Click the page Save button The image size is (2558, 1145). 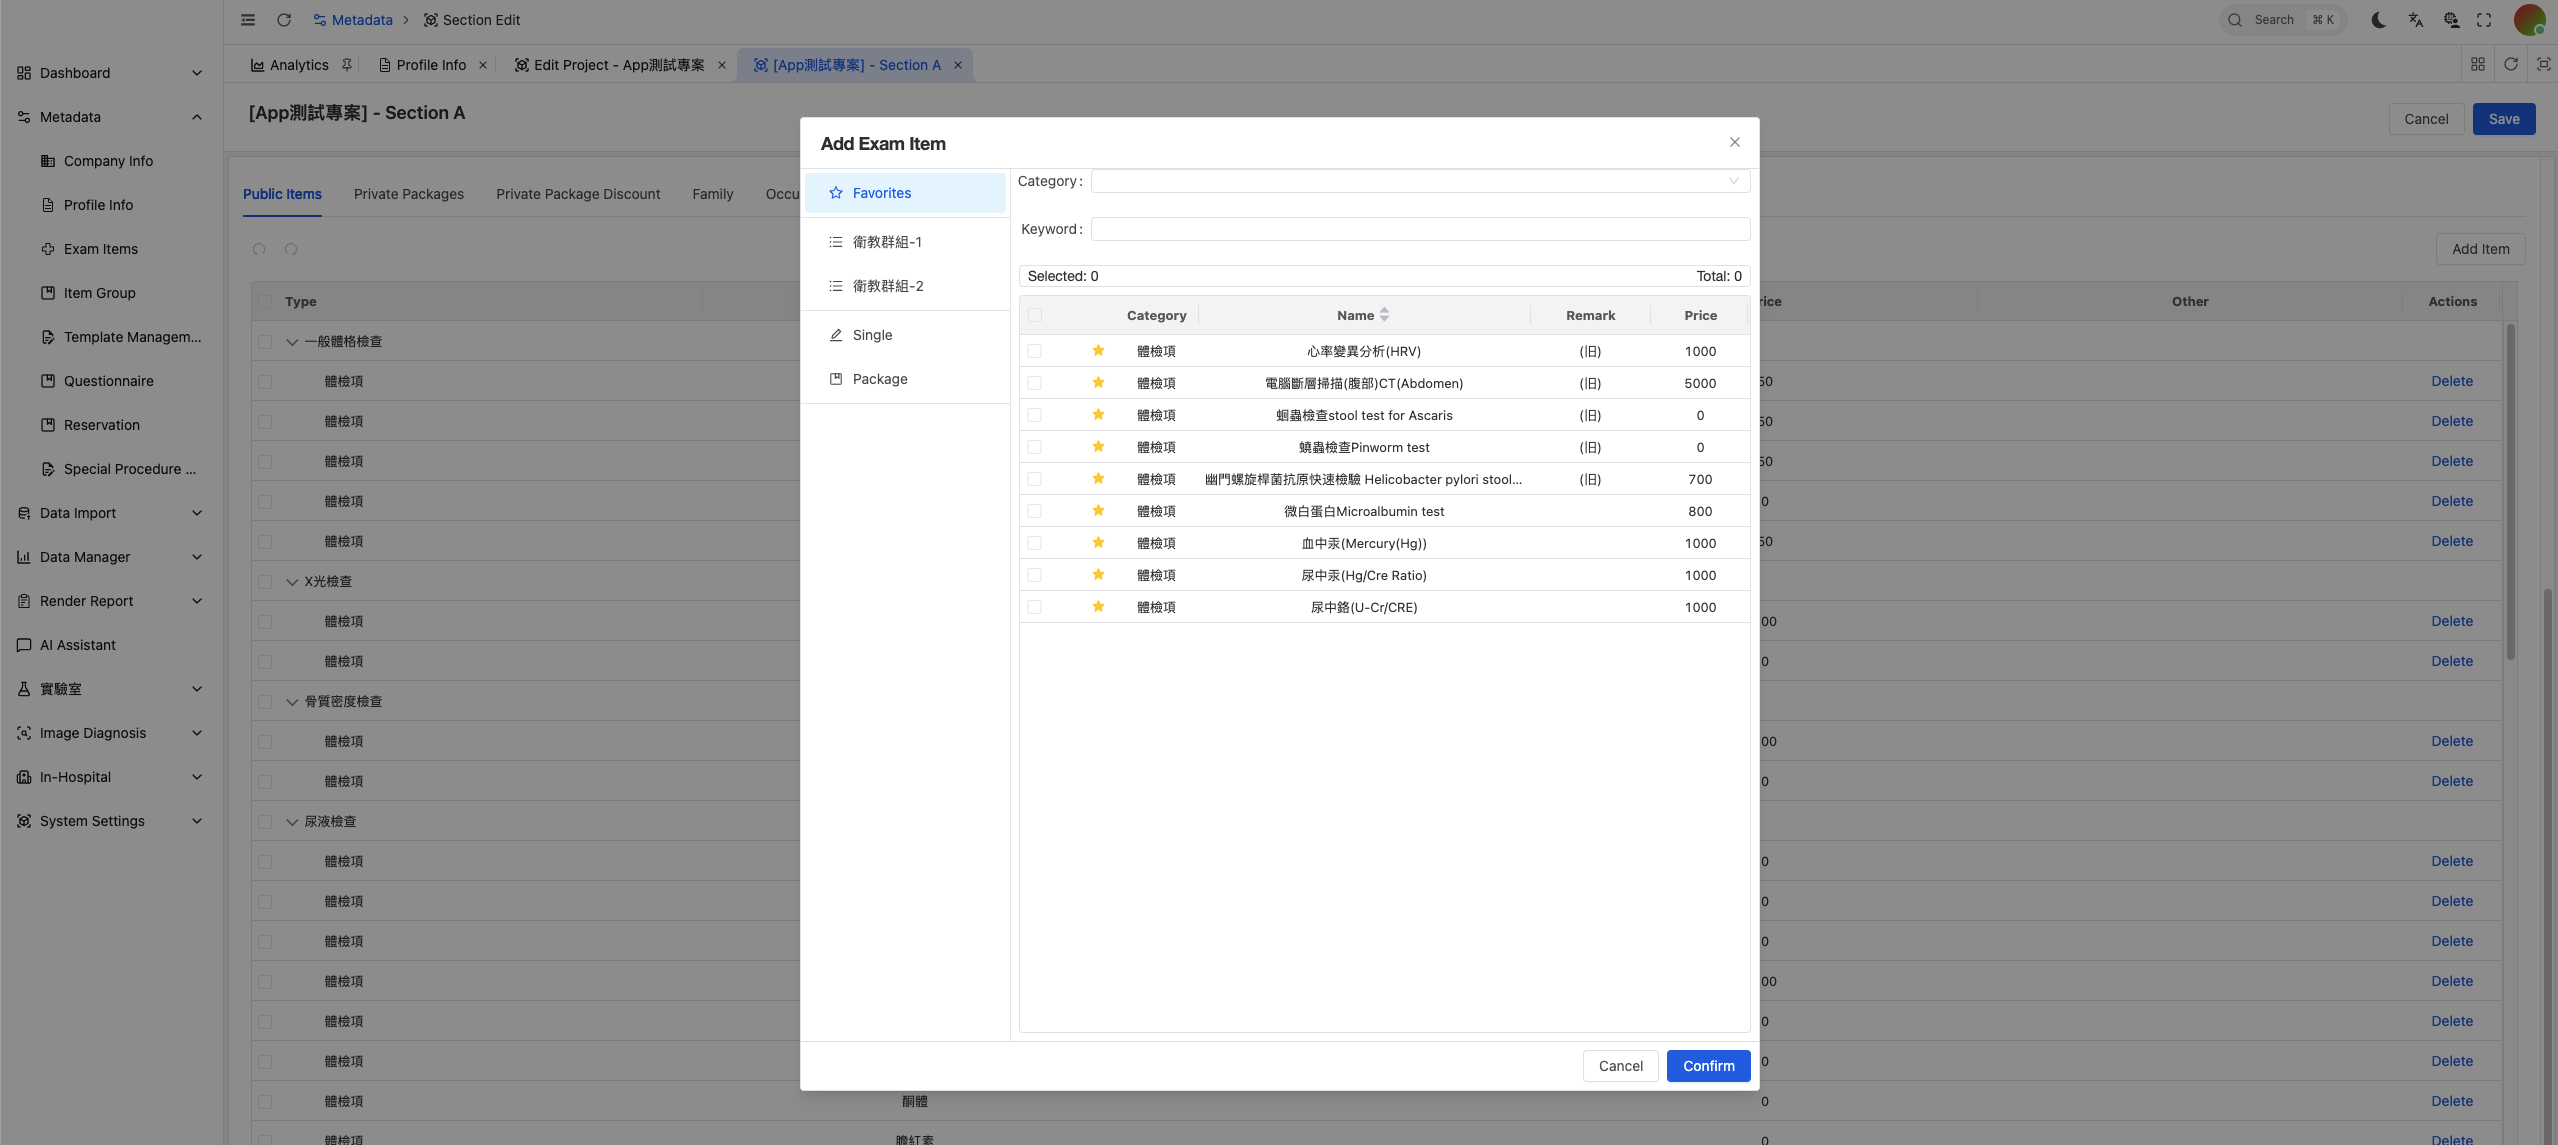click(x=2503, y=119)
